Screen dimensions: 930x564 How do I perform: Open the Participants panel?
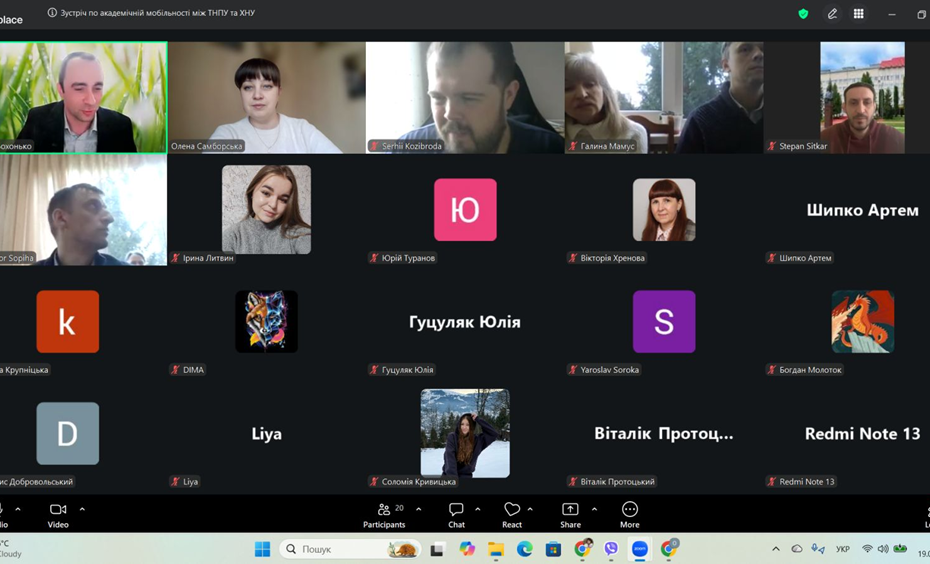[x=384, y=514]
